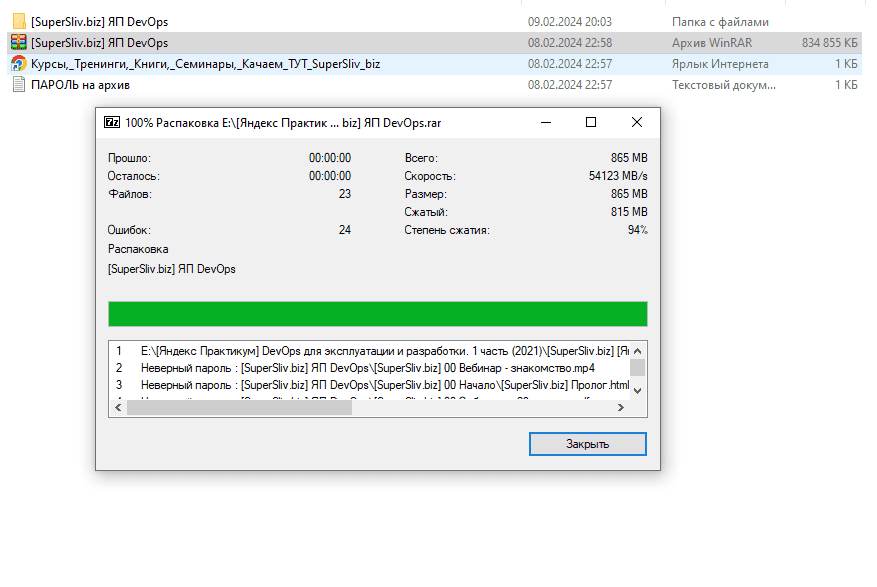Close the dialog using the title bar X
Image resolution: width=877 pixels, height=587 pixels.
pos(637,122)
